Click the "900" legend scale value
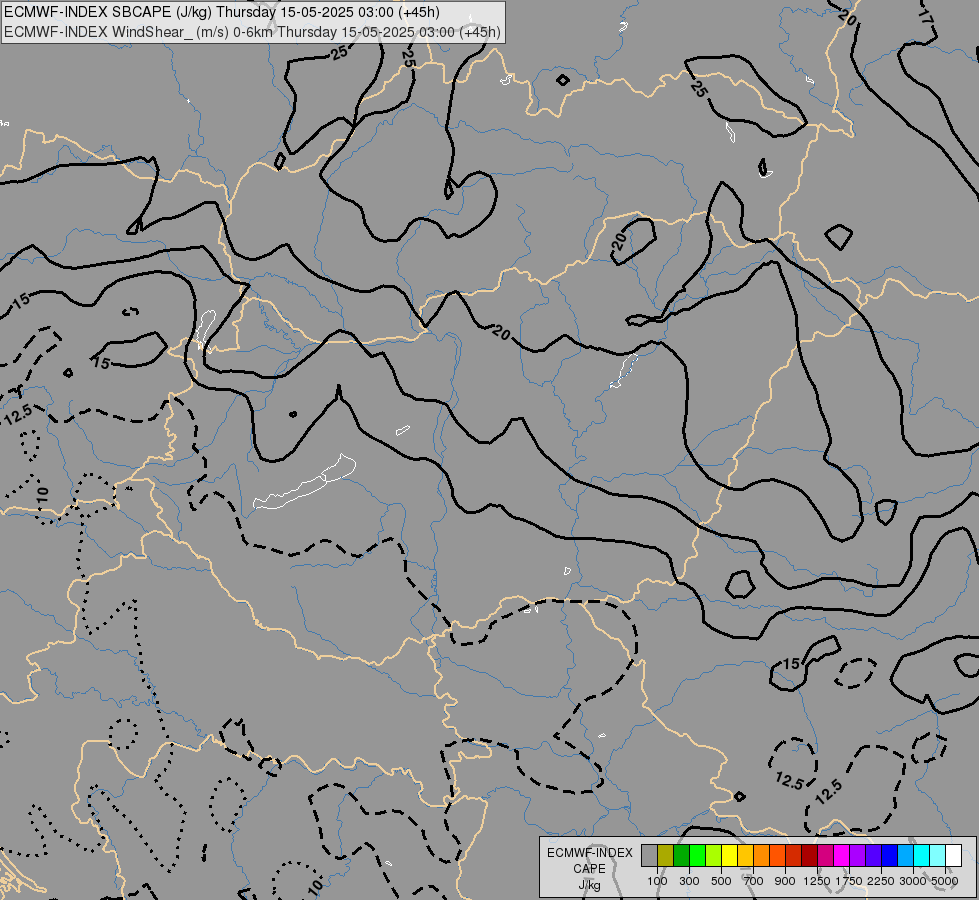 [785, 881]
